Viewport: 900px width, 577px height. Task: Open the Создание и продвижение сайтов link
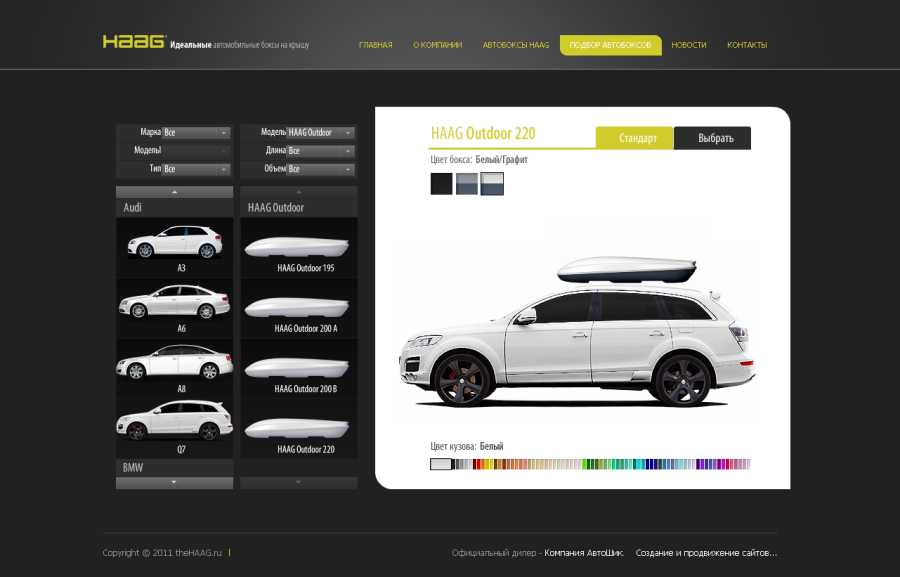pos(706,553)
